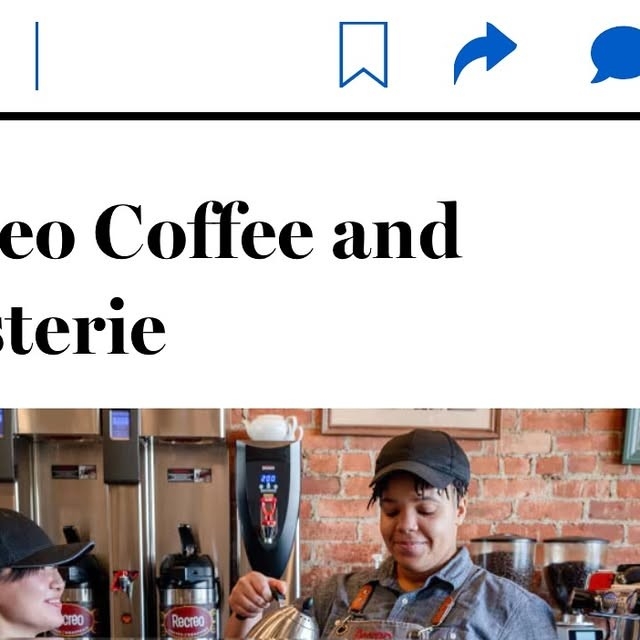640x640 pixels.
Task: Click the black baseball cap on barista
Action: tap(421, 458)
